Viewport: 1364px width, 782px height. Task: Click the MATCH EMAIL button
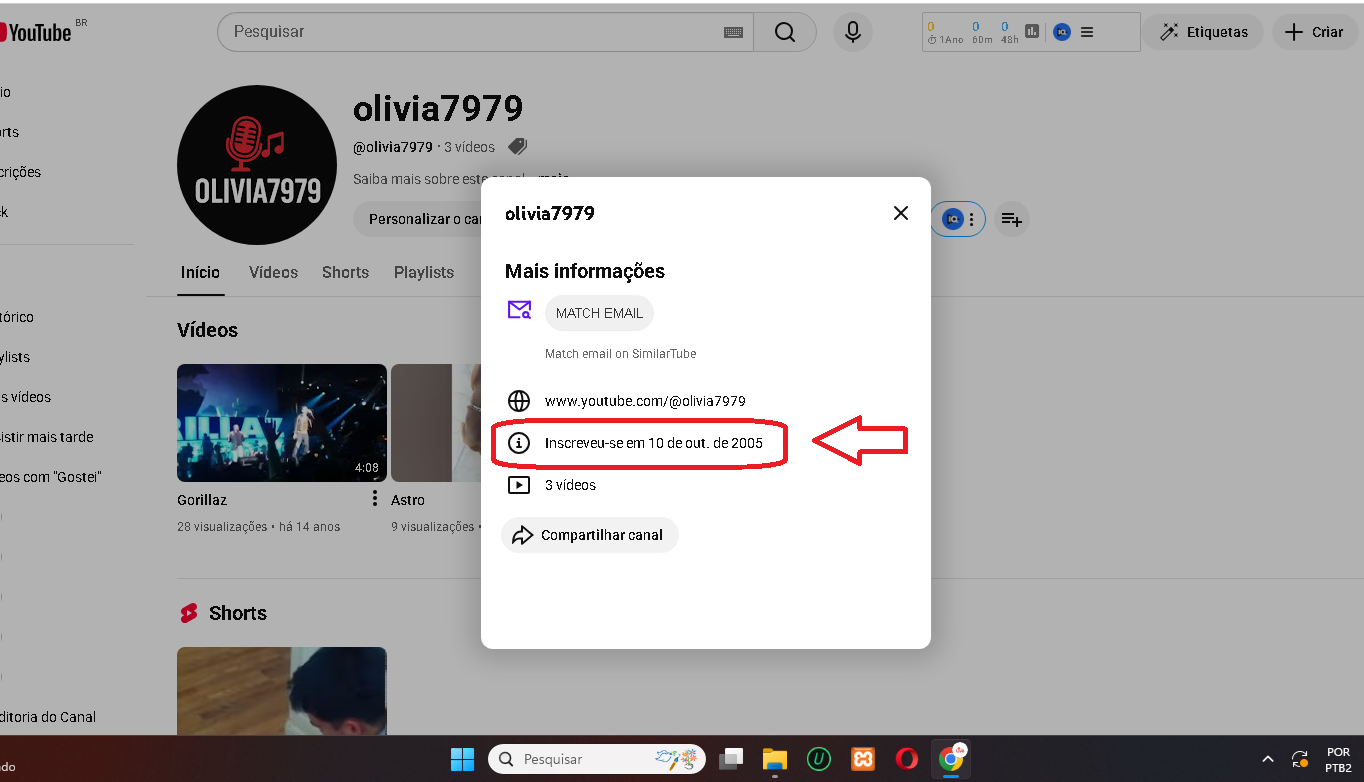point(599,313)
